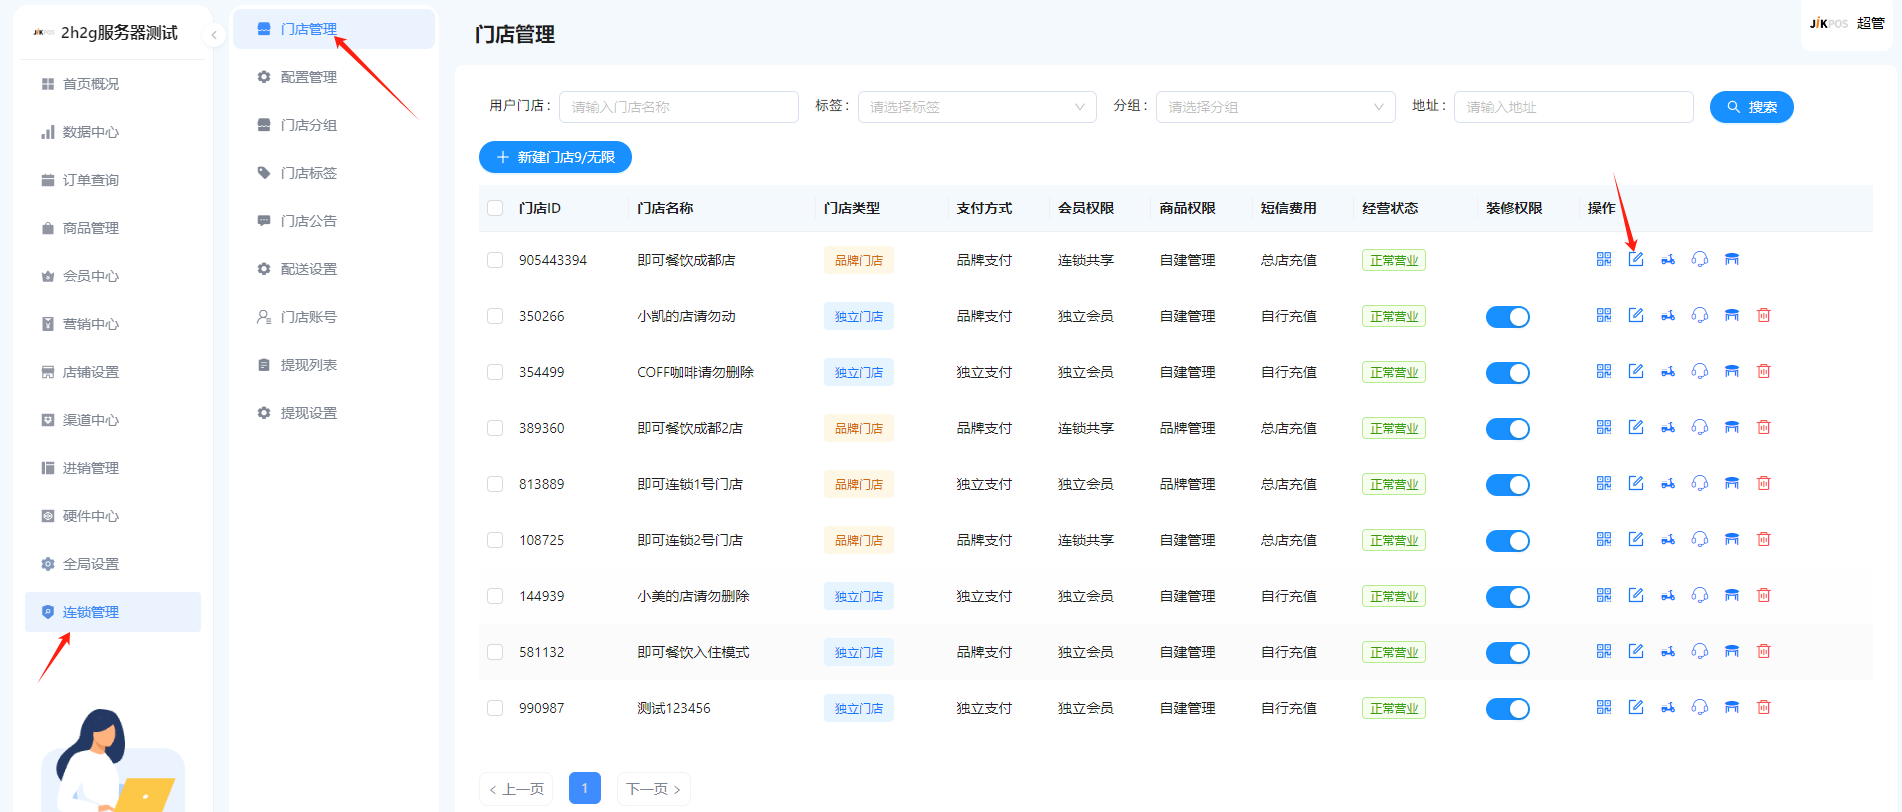Open 门店公告 submenu item

click(334, 221)
